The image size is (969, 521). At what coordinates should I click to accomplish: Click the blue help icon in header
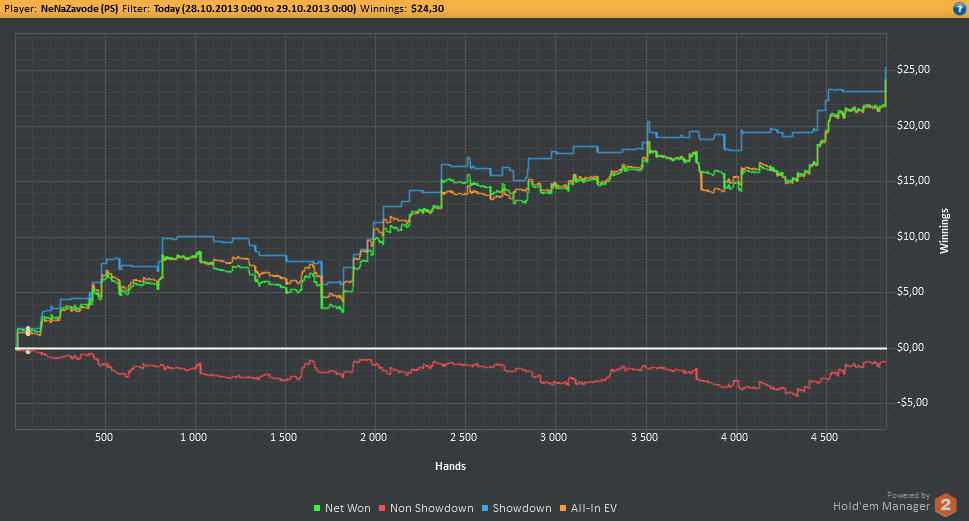coord(959,9)
